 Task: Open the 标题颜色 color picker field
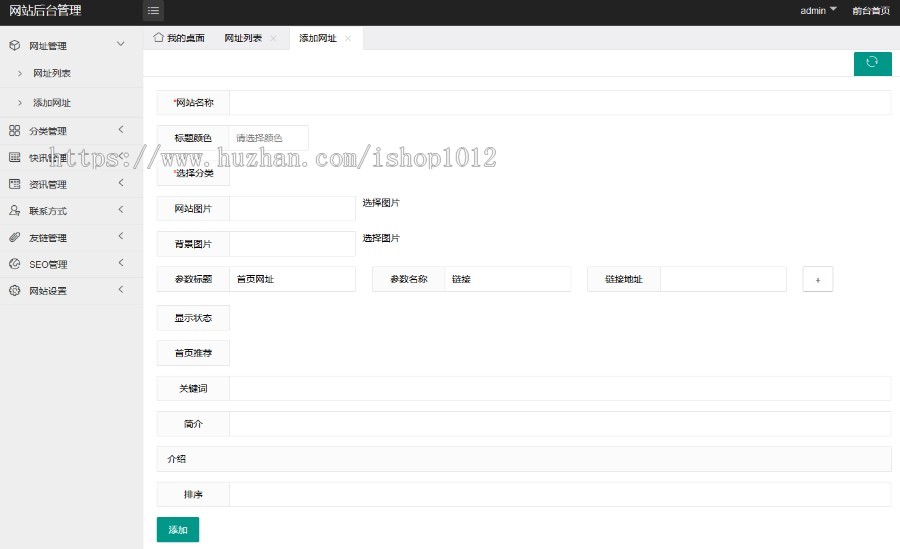(269, 138)
